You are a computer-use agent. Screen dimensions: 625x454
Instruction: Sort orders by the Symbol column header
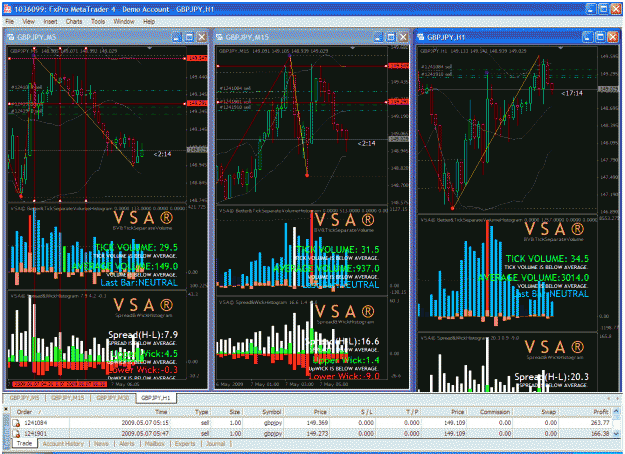click(x=263, y=412)
